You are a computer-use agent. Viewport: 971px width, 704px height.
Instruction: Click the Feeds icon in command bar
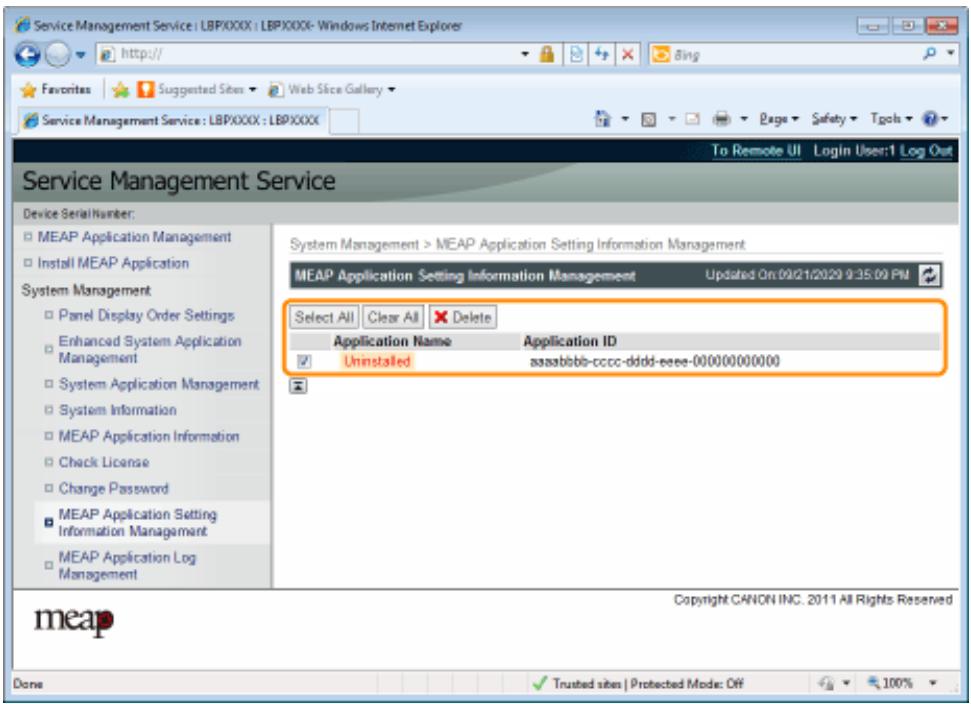(648, 119)
